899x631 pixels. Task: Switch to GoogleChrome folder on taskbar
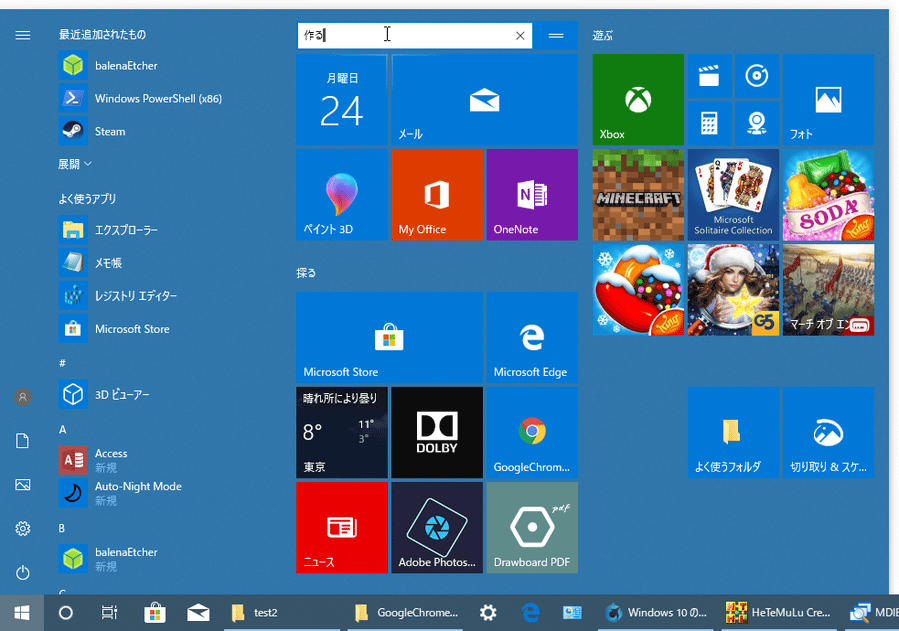[406, 613]
